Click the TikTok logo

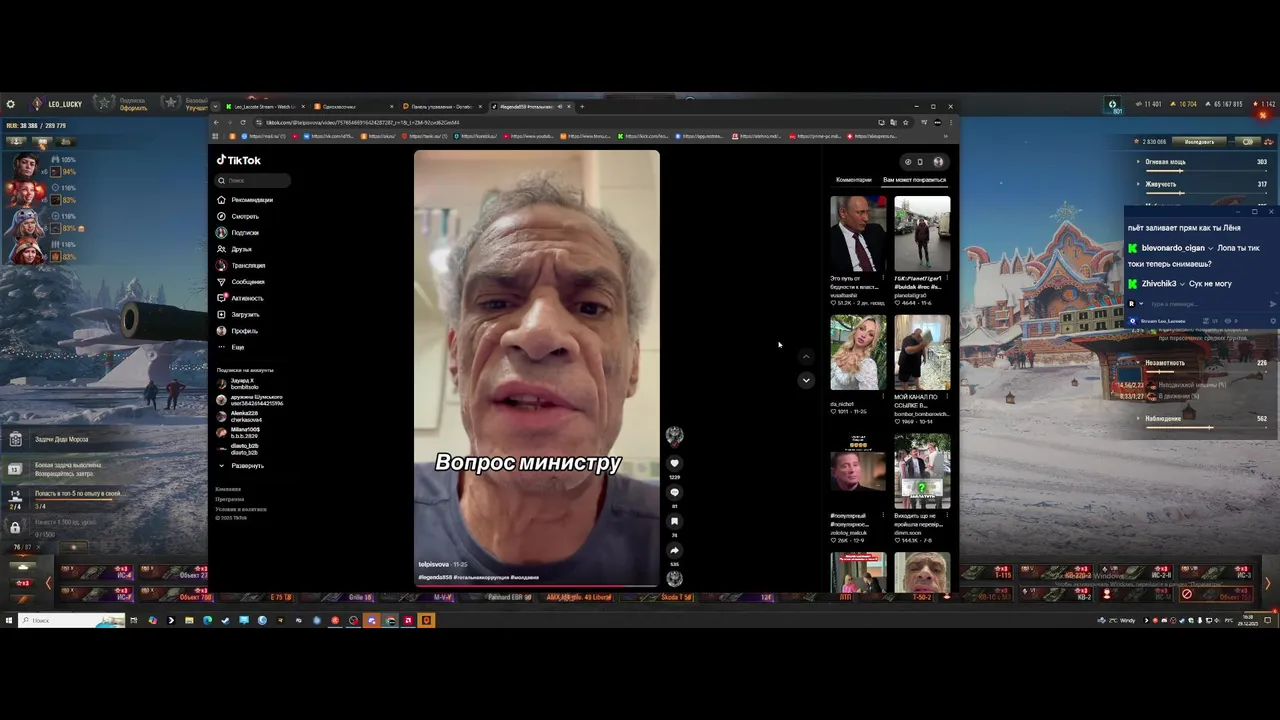(x=239, y=160)
